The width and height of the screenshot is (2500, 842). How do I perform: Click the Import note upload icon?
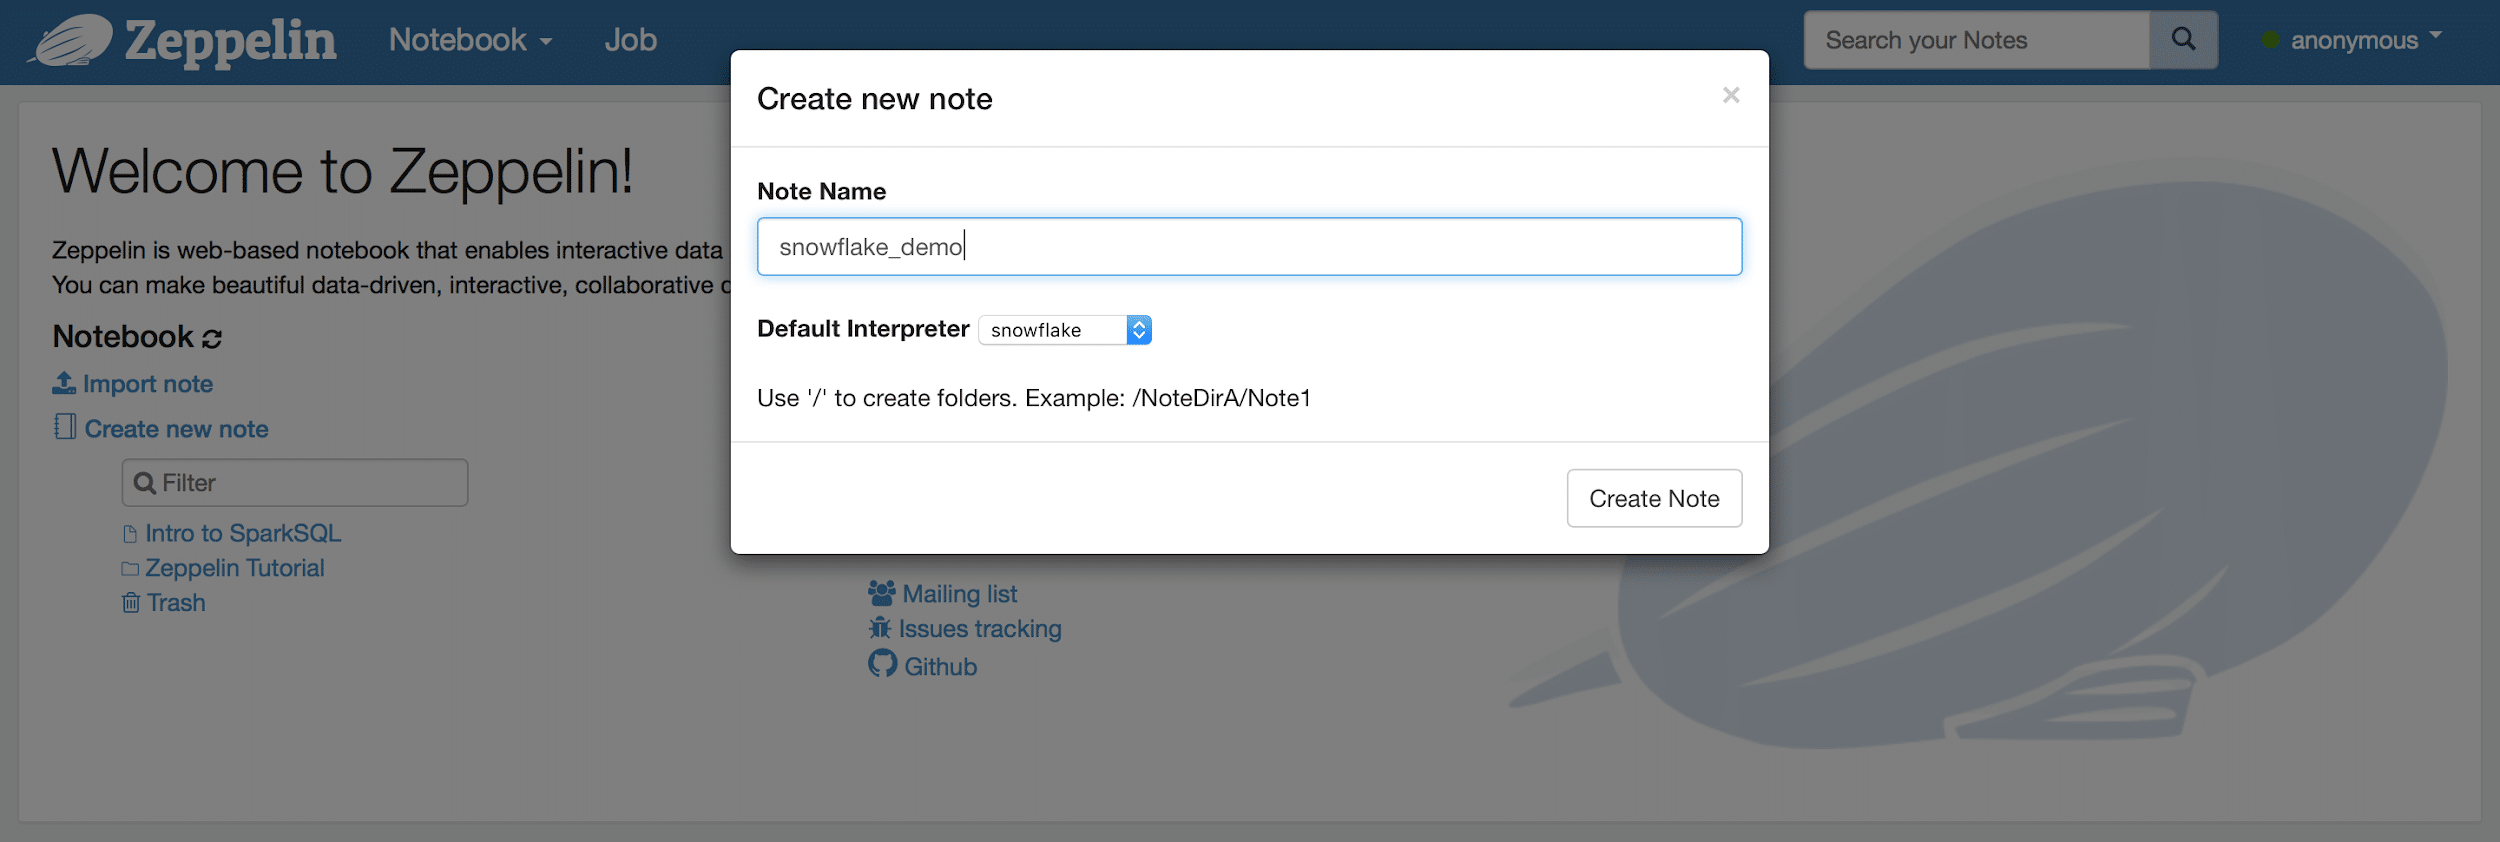pos(64,383)
